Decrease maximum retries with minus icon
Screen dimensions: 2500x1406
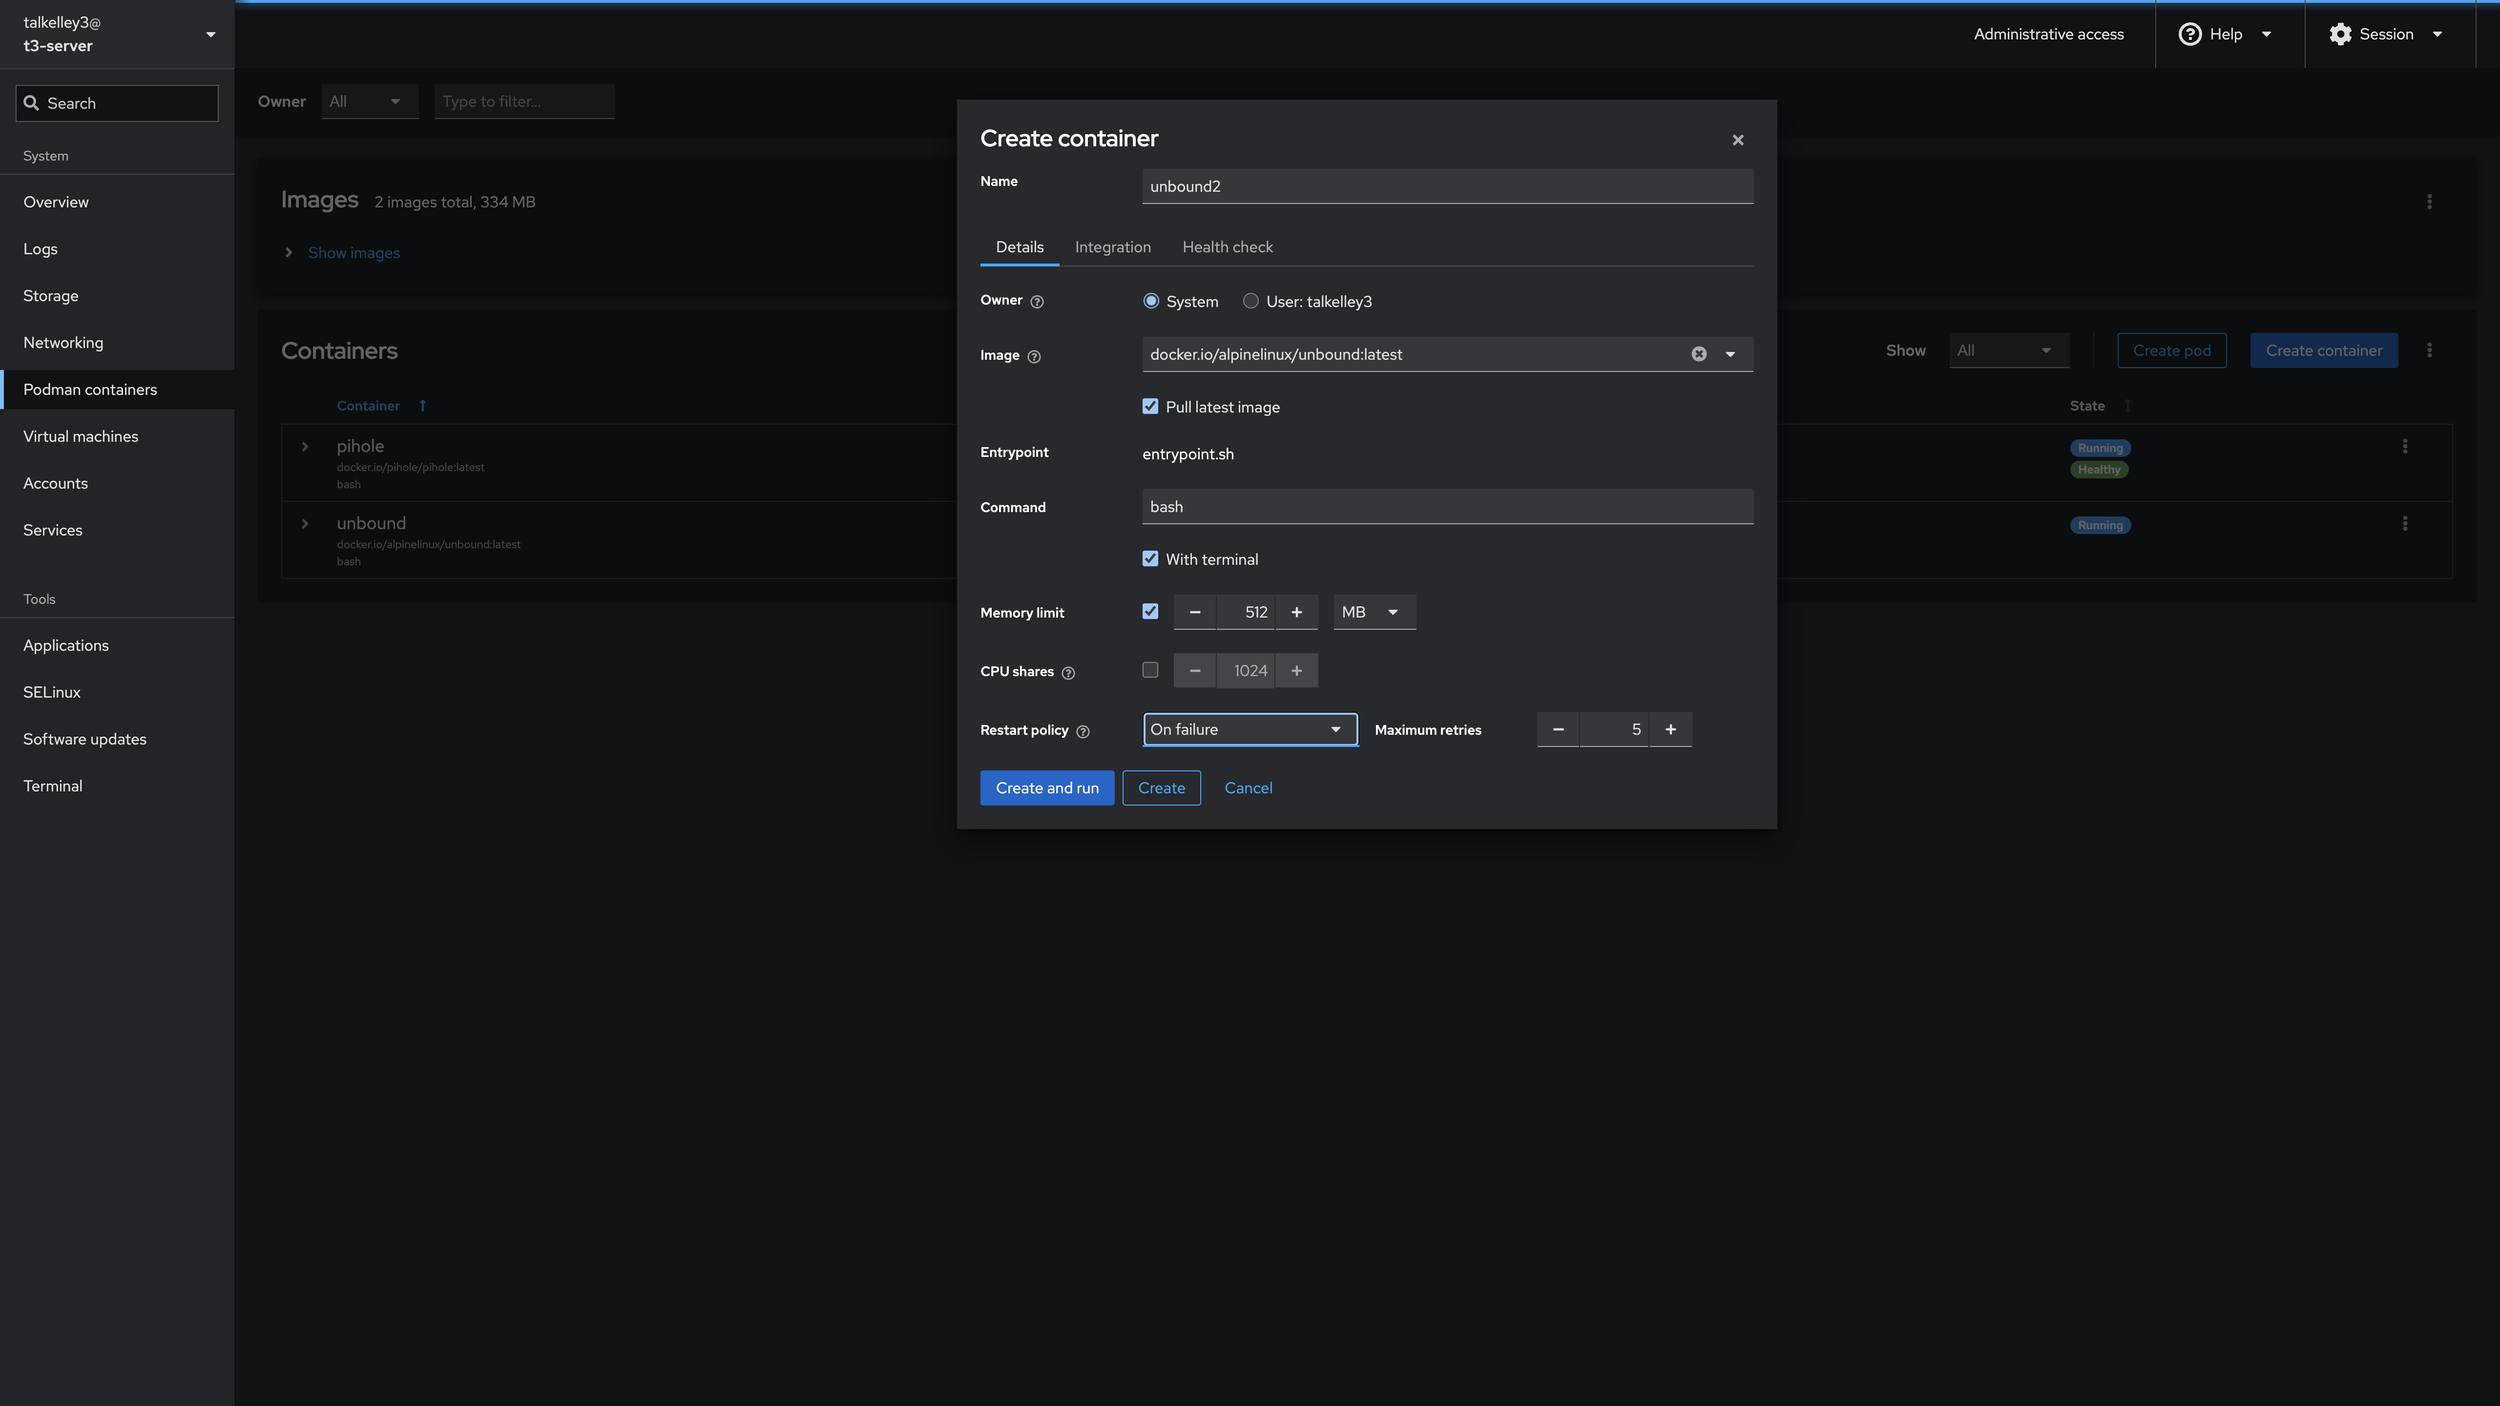click(x=1558, y=730)
